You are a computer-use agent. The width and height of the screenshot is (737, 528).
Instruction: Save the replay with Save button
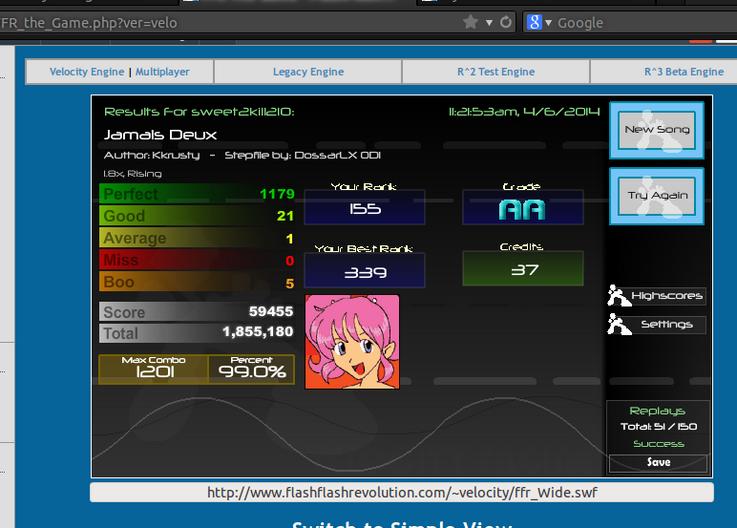658,463
